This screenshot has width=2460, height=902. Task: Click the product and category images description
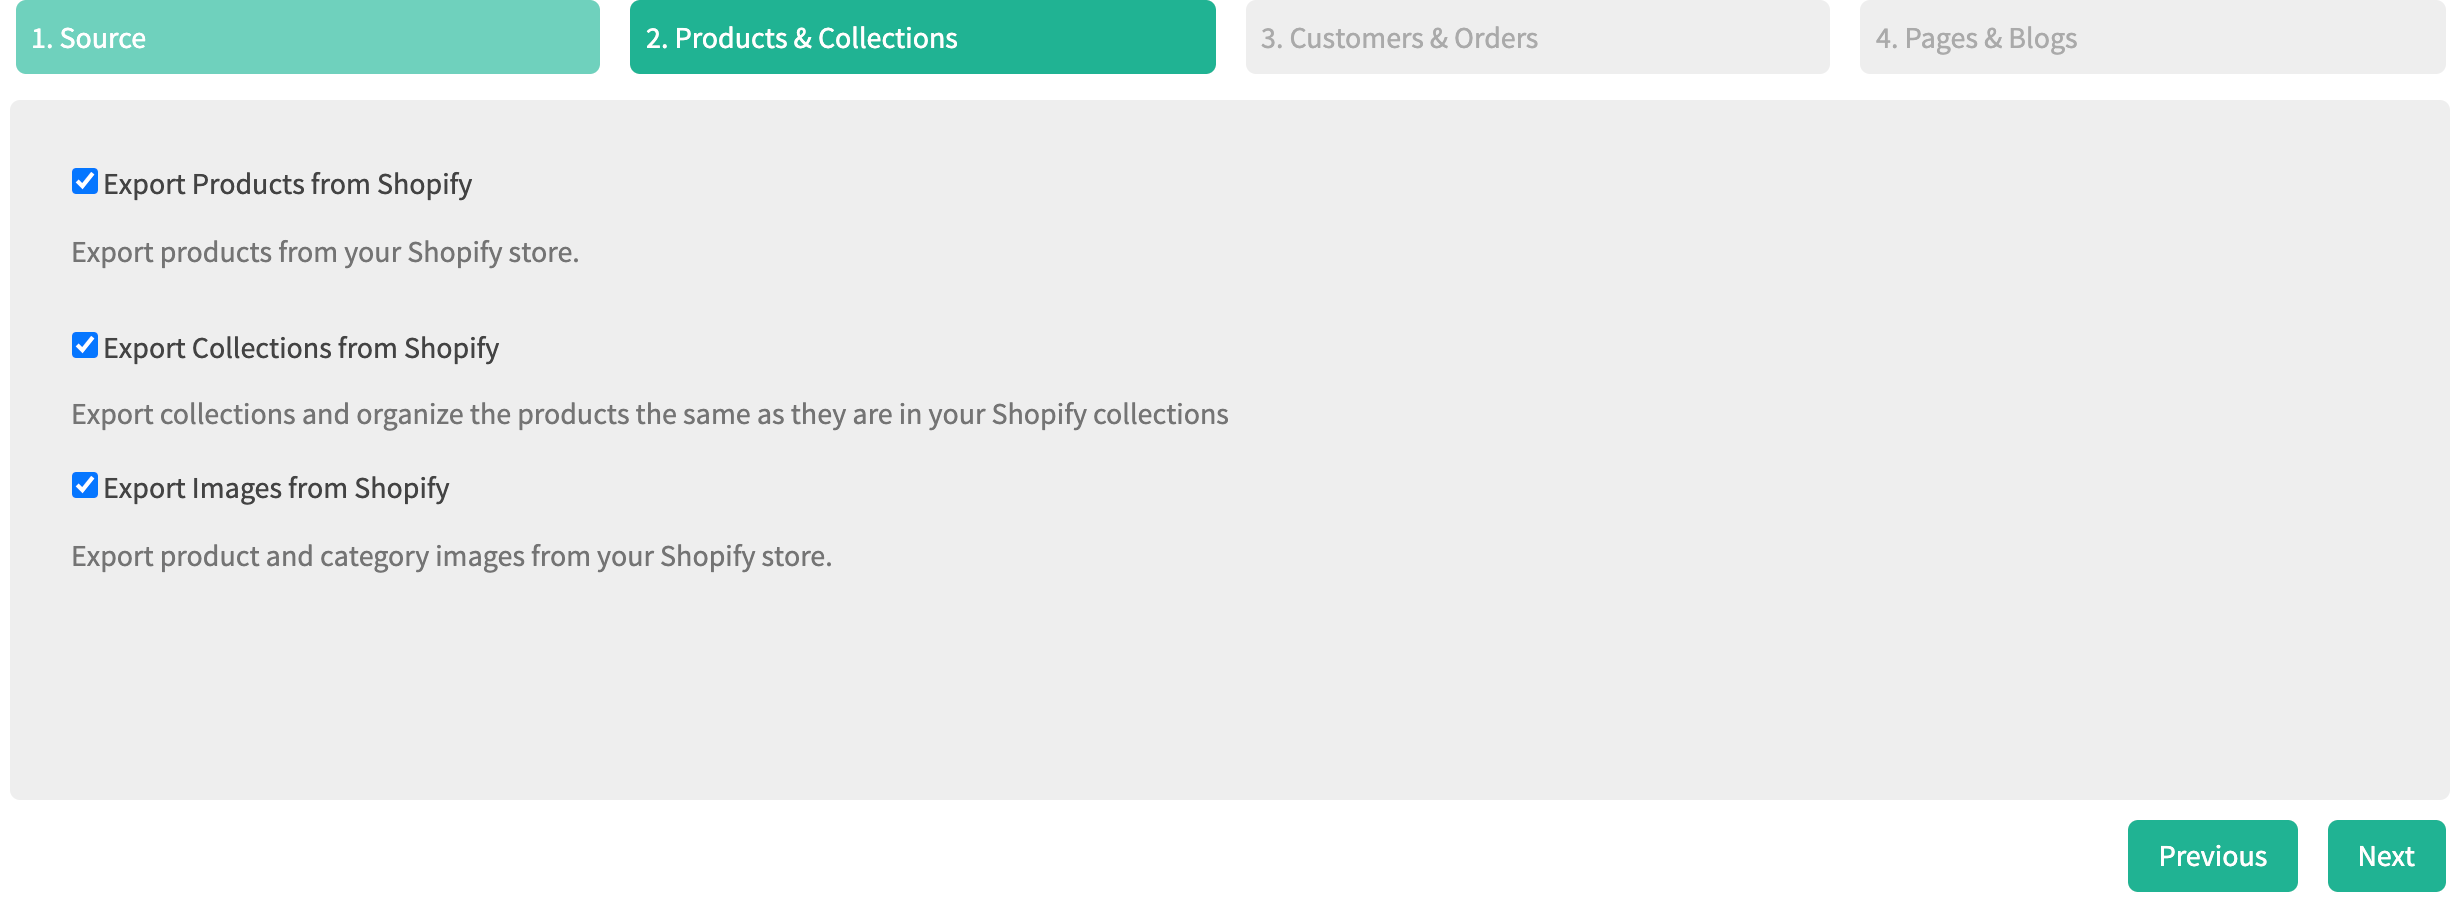[451, 556]
